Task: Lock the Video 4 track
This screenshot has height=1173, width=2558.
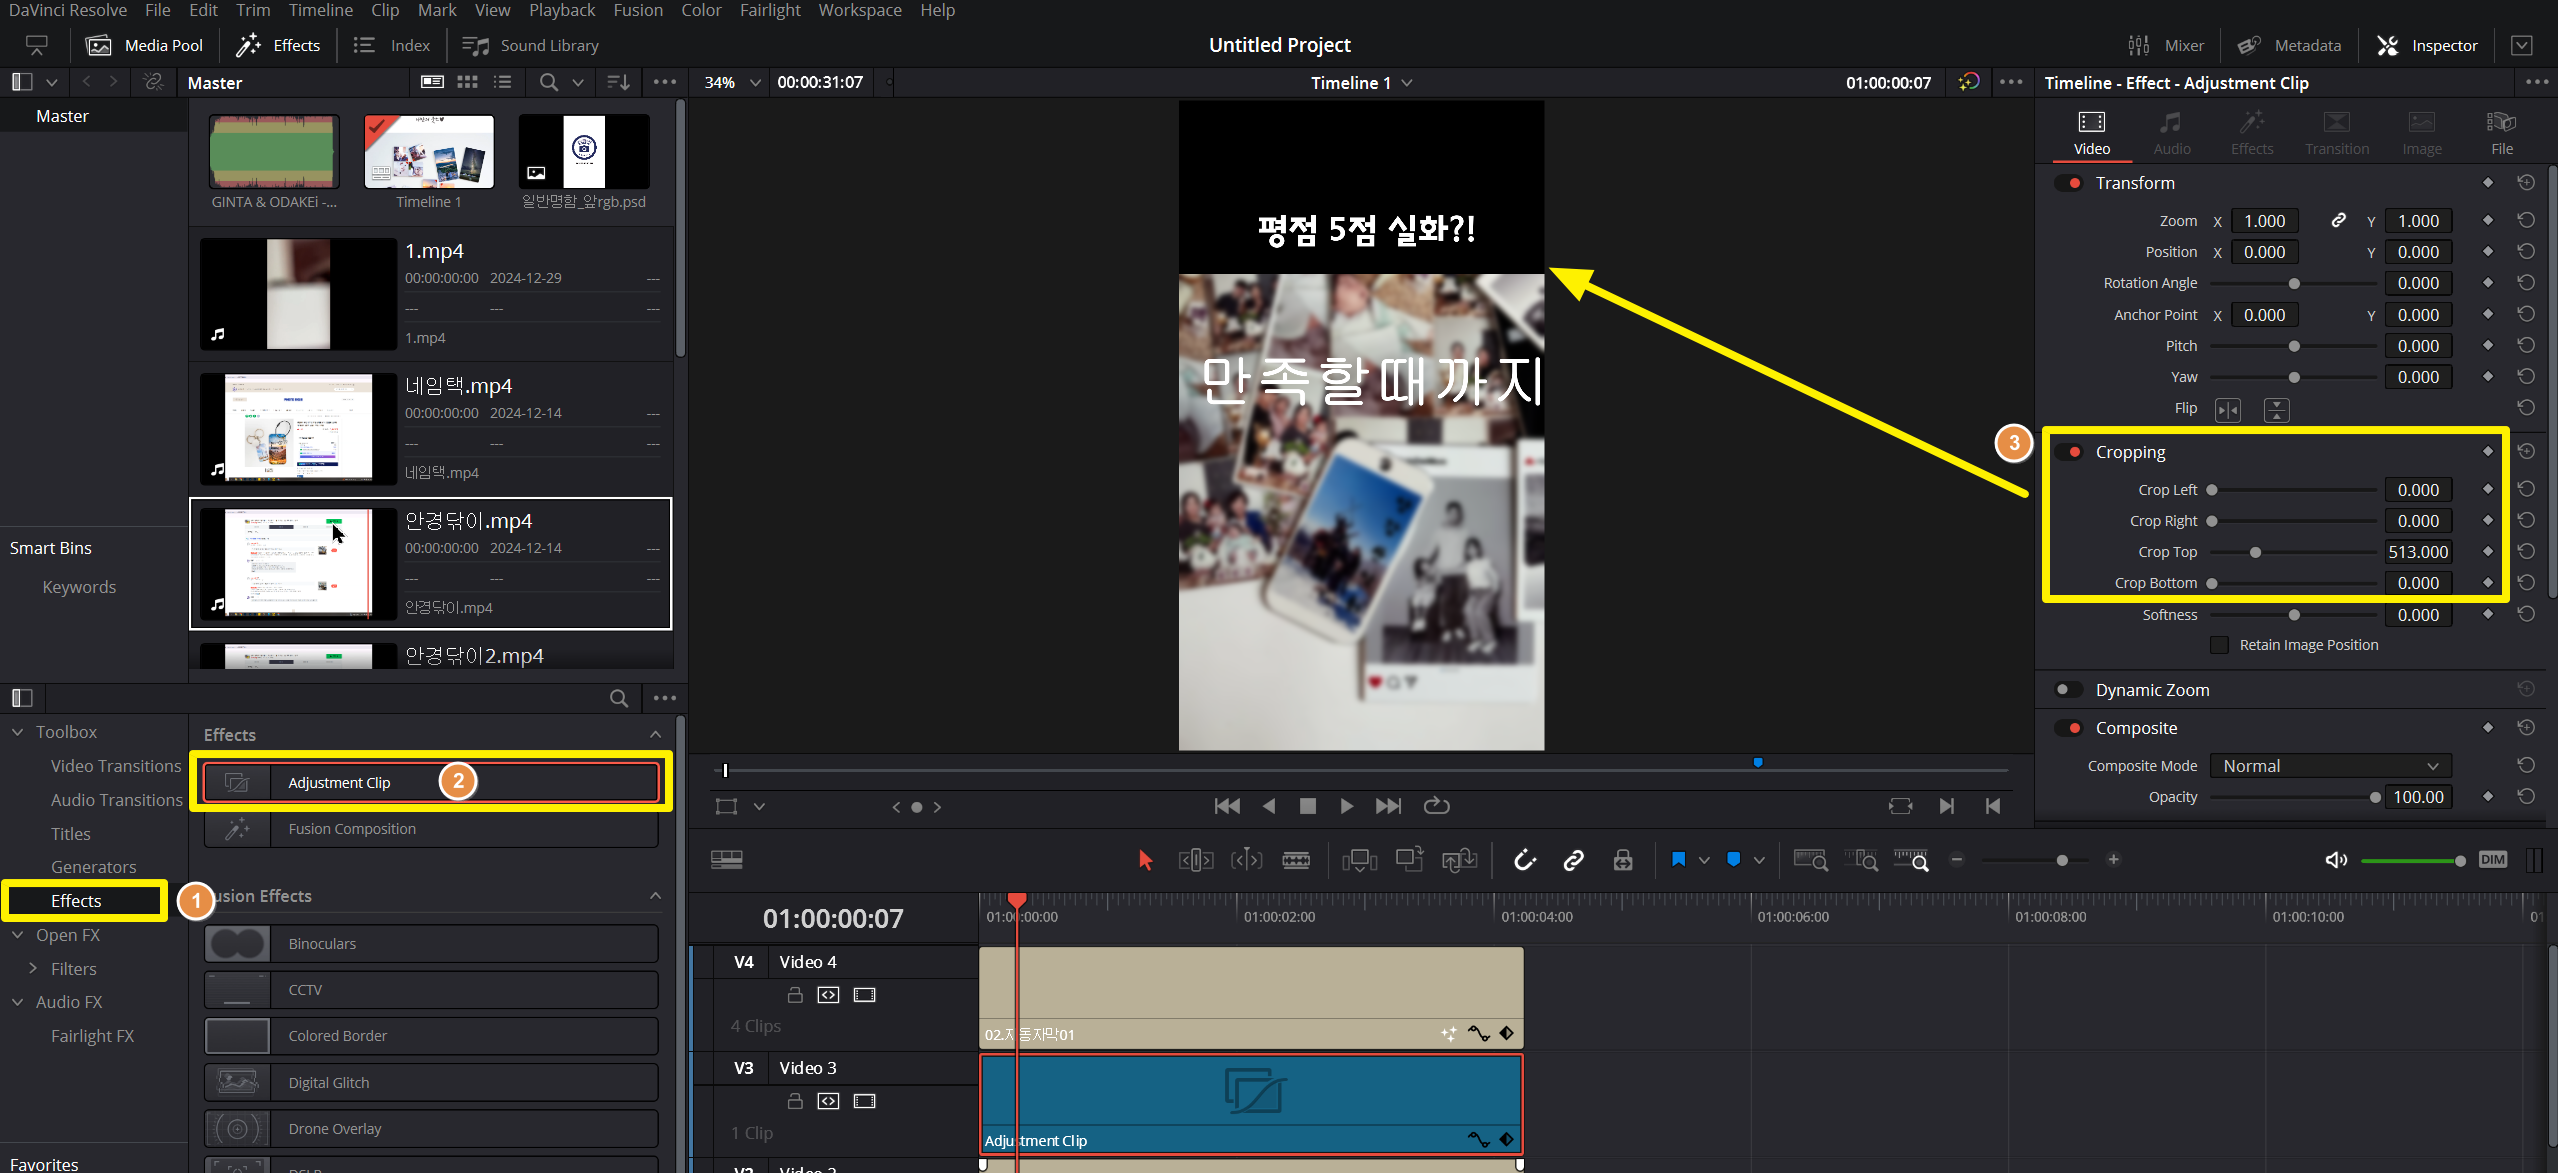Action: tap(795, 995)
